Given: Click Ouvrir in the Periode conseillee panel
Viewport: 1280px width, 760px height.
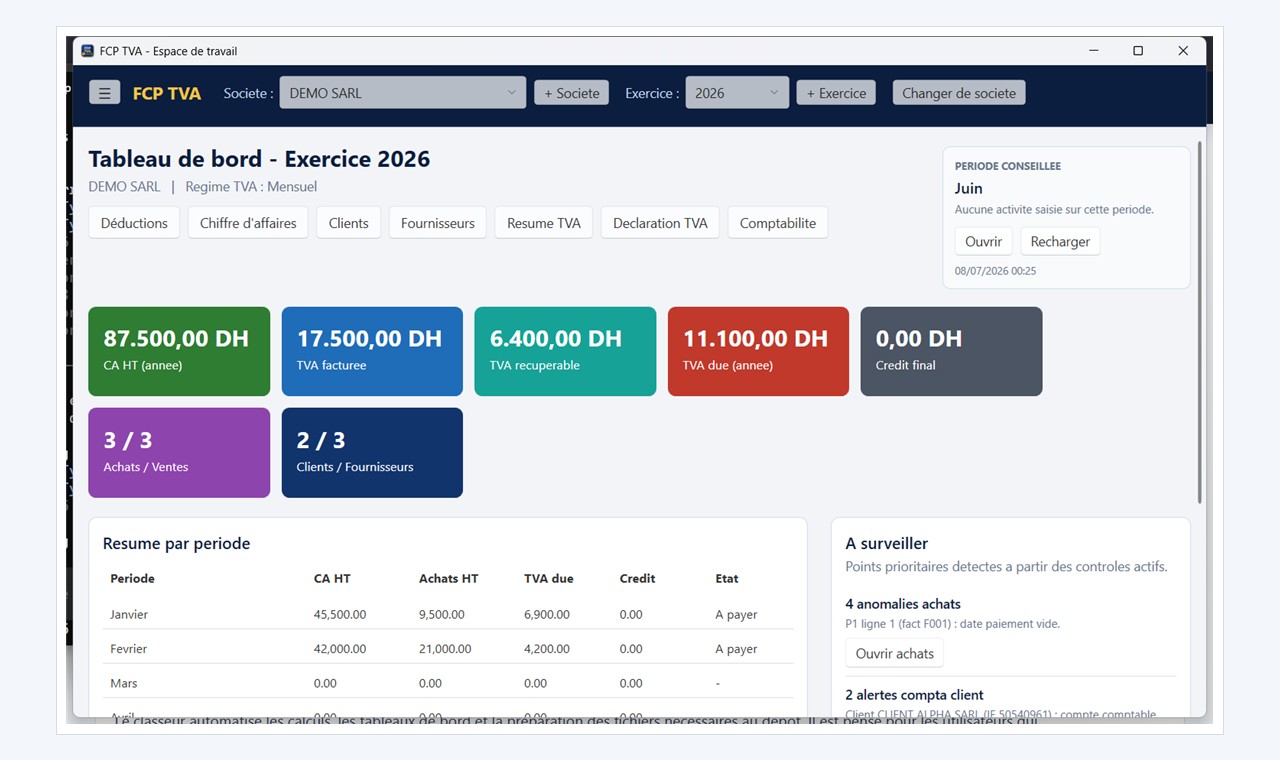Looking at the screenshot, I should (984, 241).
